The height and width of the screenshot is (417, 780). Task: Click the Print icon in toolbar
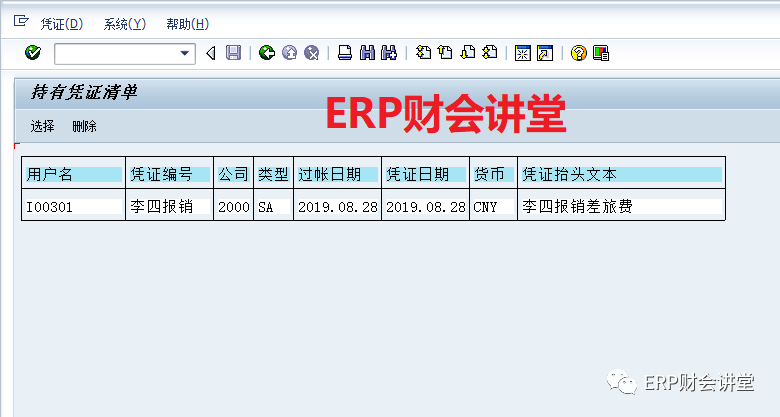[345, 53]
